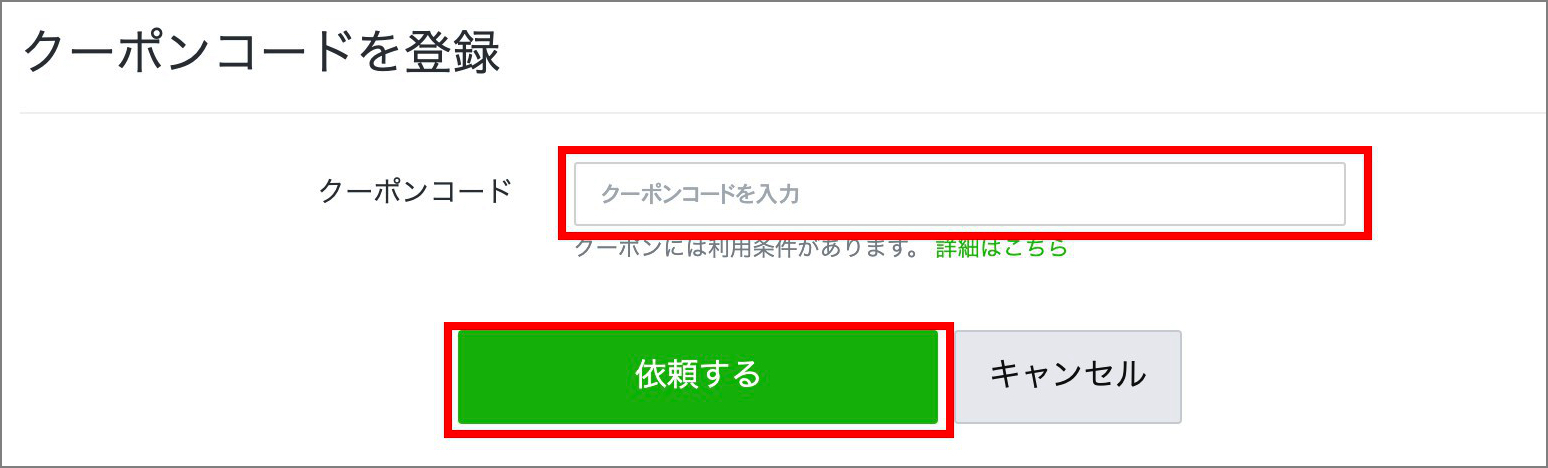This screenshot has height=468, width=1548.
Task: Click the クーポンコード input field
Action: 960,194
